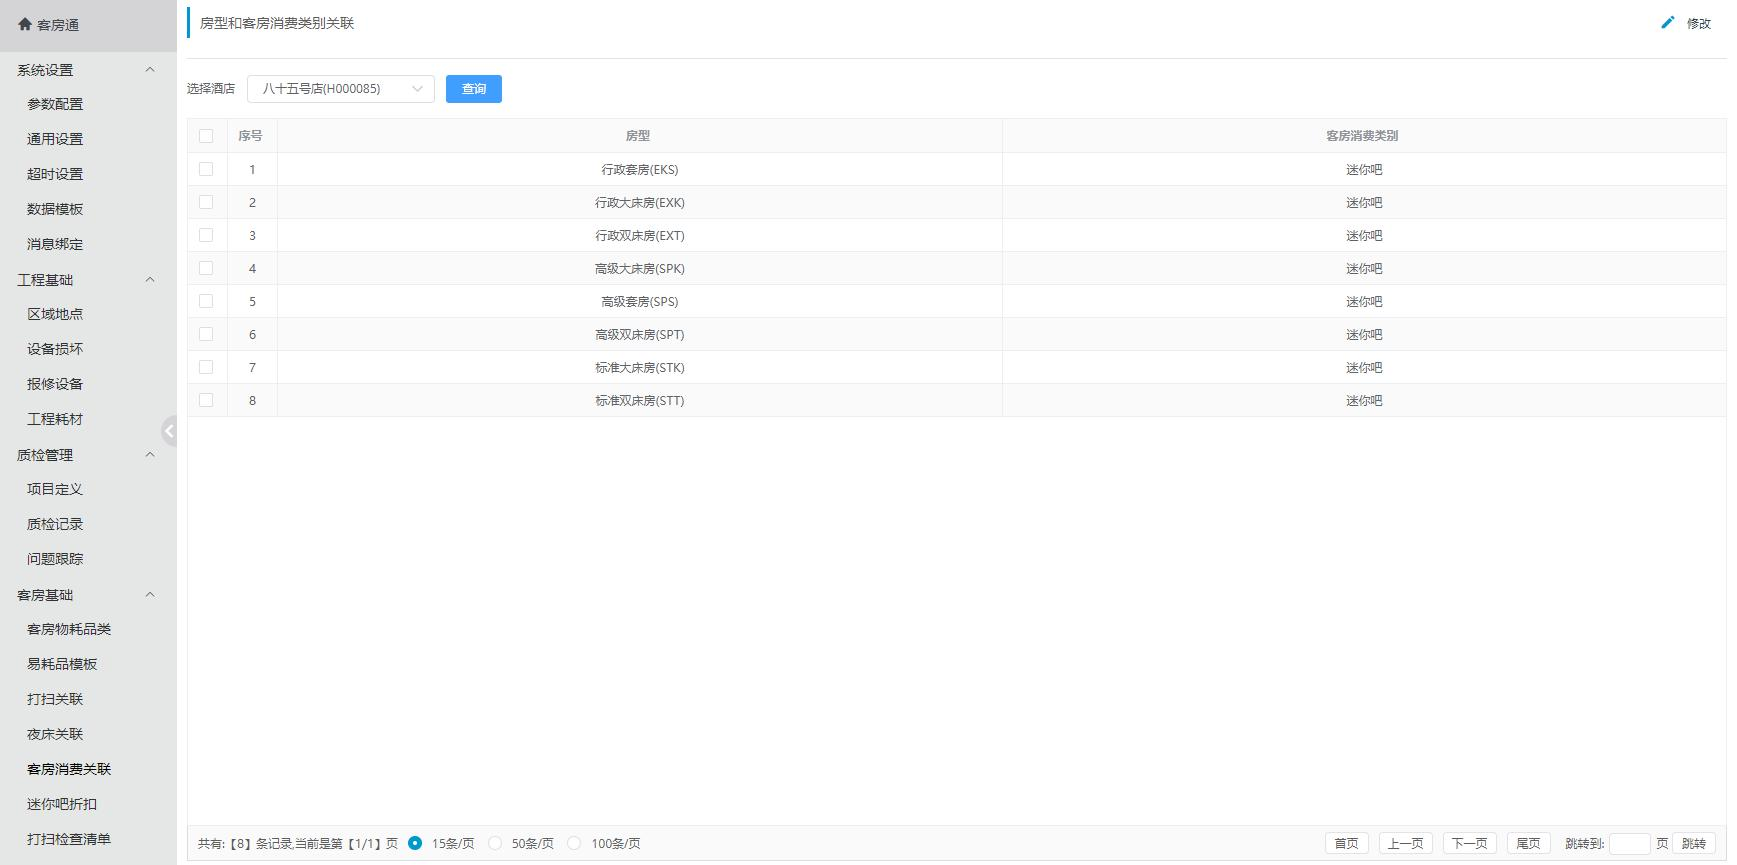
Task: Check the row for 标准双床房(STT)
Action: [x=206, y=400]
